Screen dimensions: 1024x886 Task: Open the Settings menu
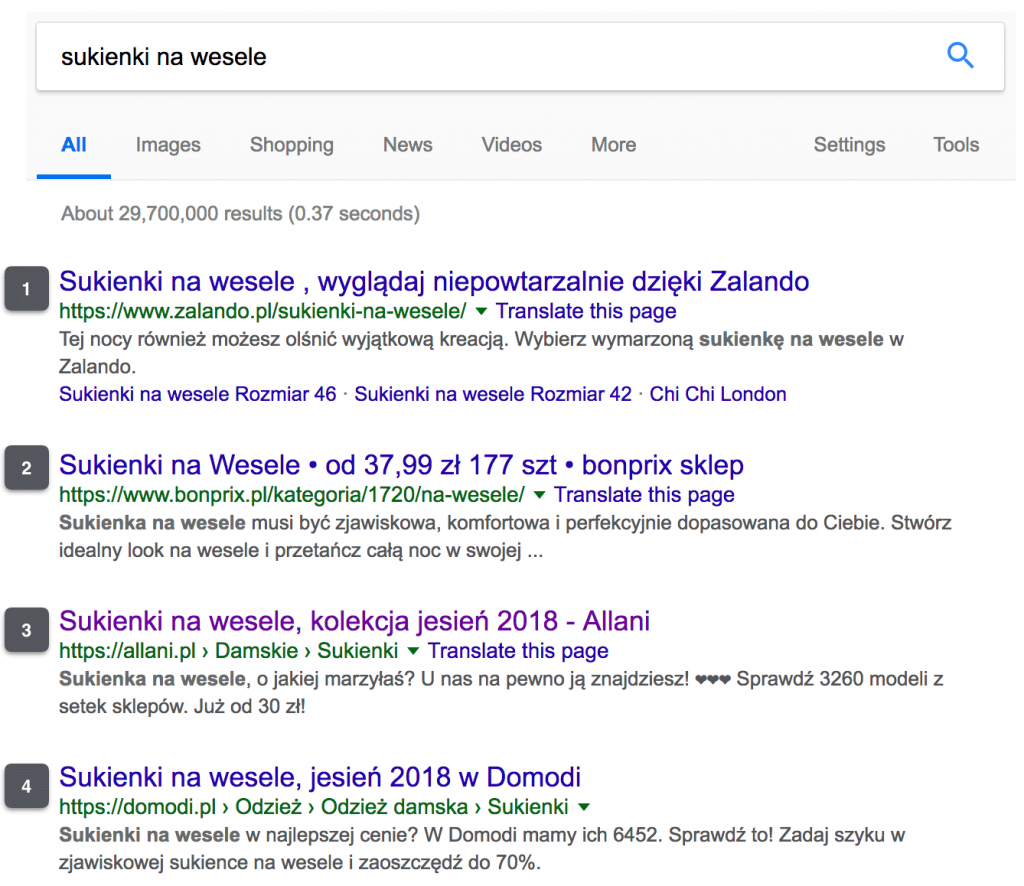pyautogui.click(x=849, y=145)
